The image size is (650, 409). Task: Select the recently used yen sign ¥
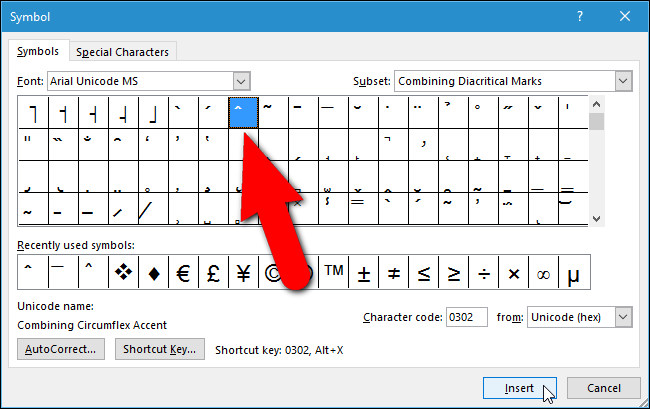pos(243,272)
